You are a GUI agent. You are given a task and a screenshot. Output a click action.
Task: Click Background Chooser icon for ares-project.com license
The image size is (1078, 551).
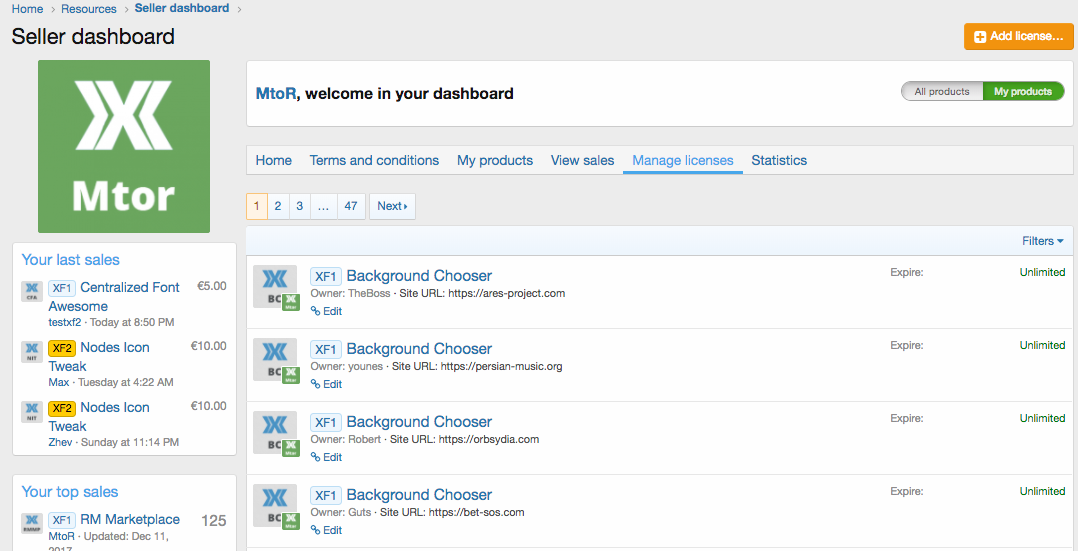click(x=275, y=286)
